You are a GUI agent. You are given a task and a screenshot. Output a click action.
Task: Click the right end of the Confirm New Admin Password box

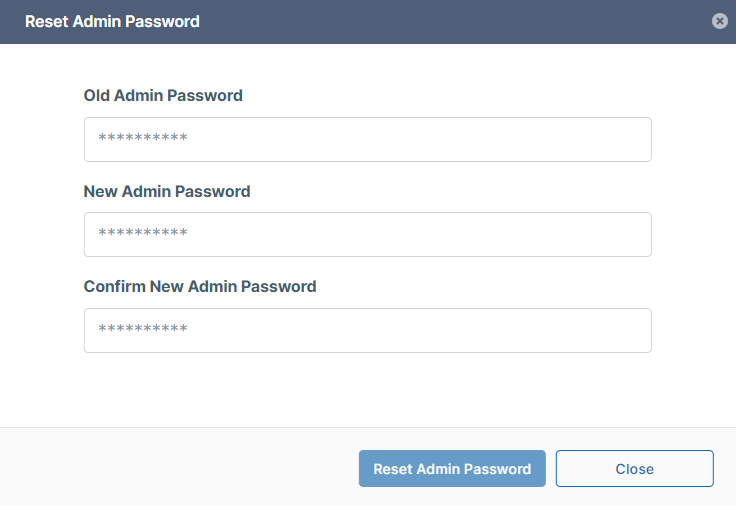(x=630, y=330)
